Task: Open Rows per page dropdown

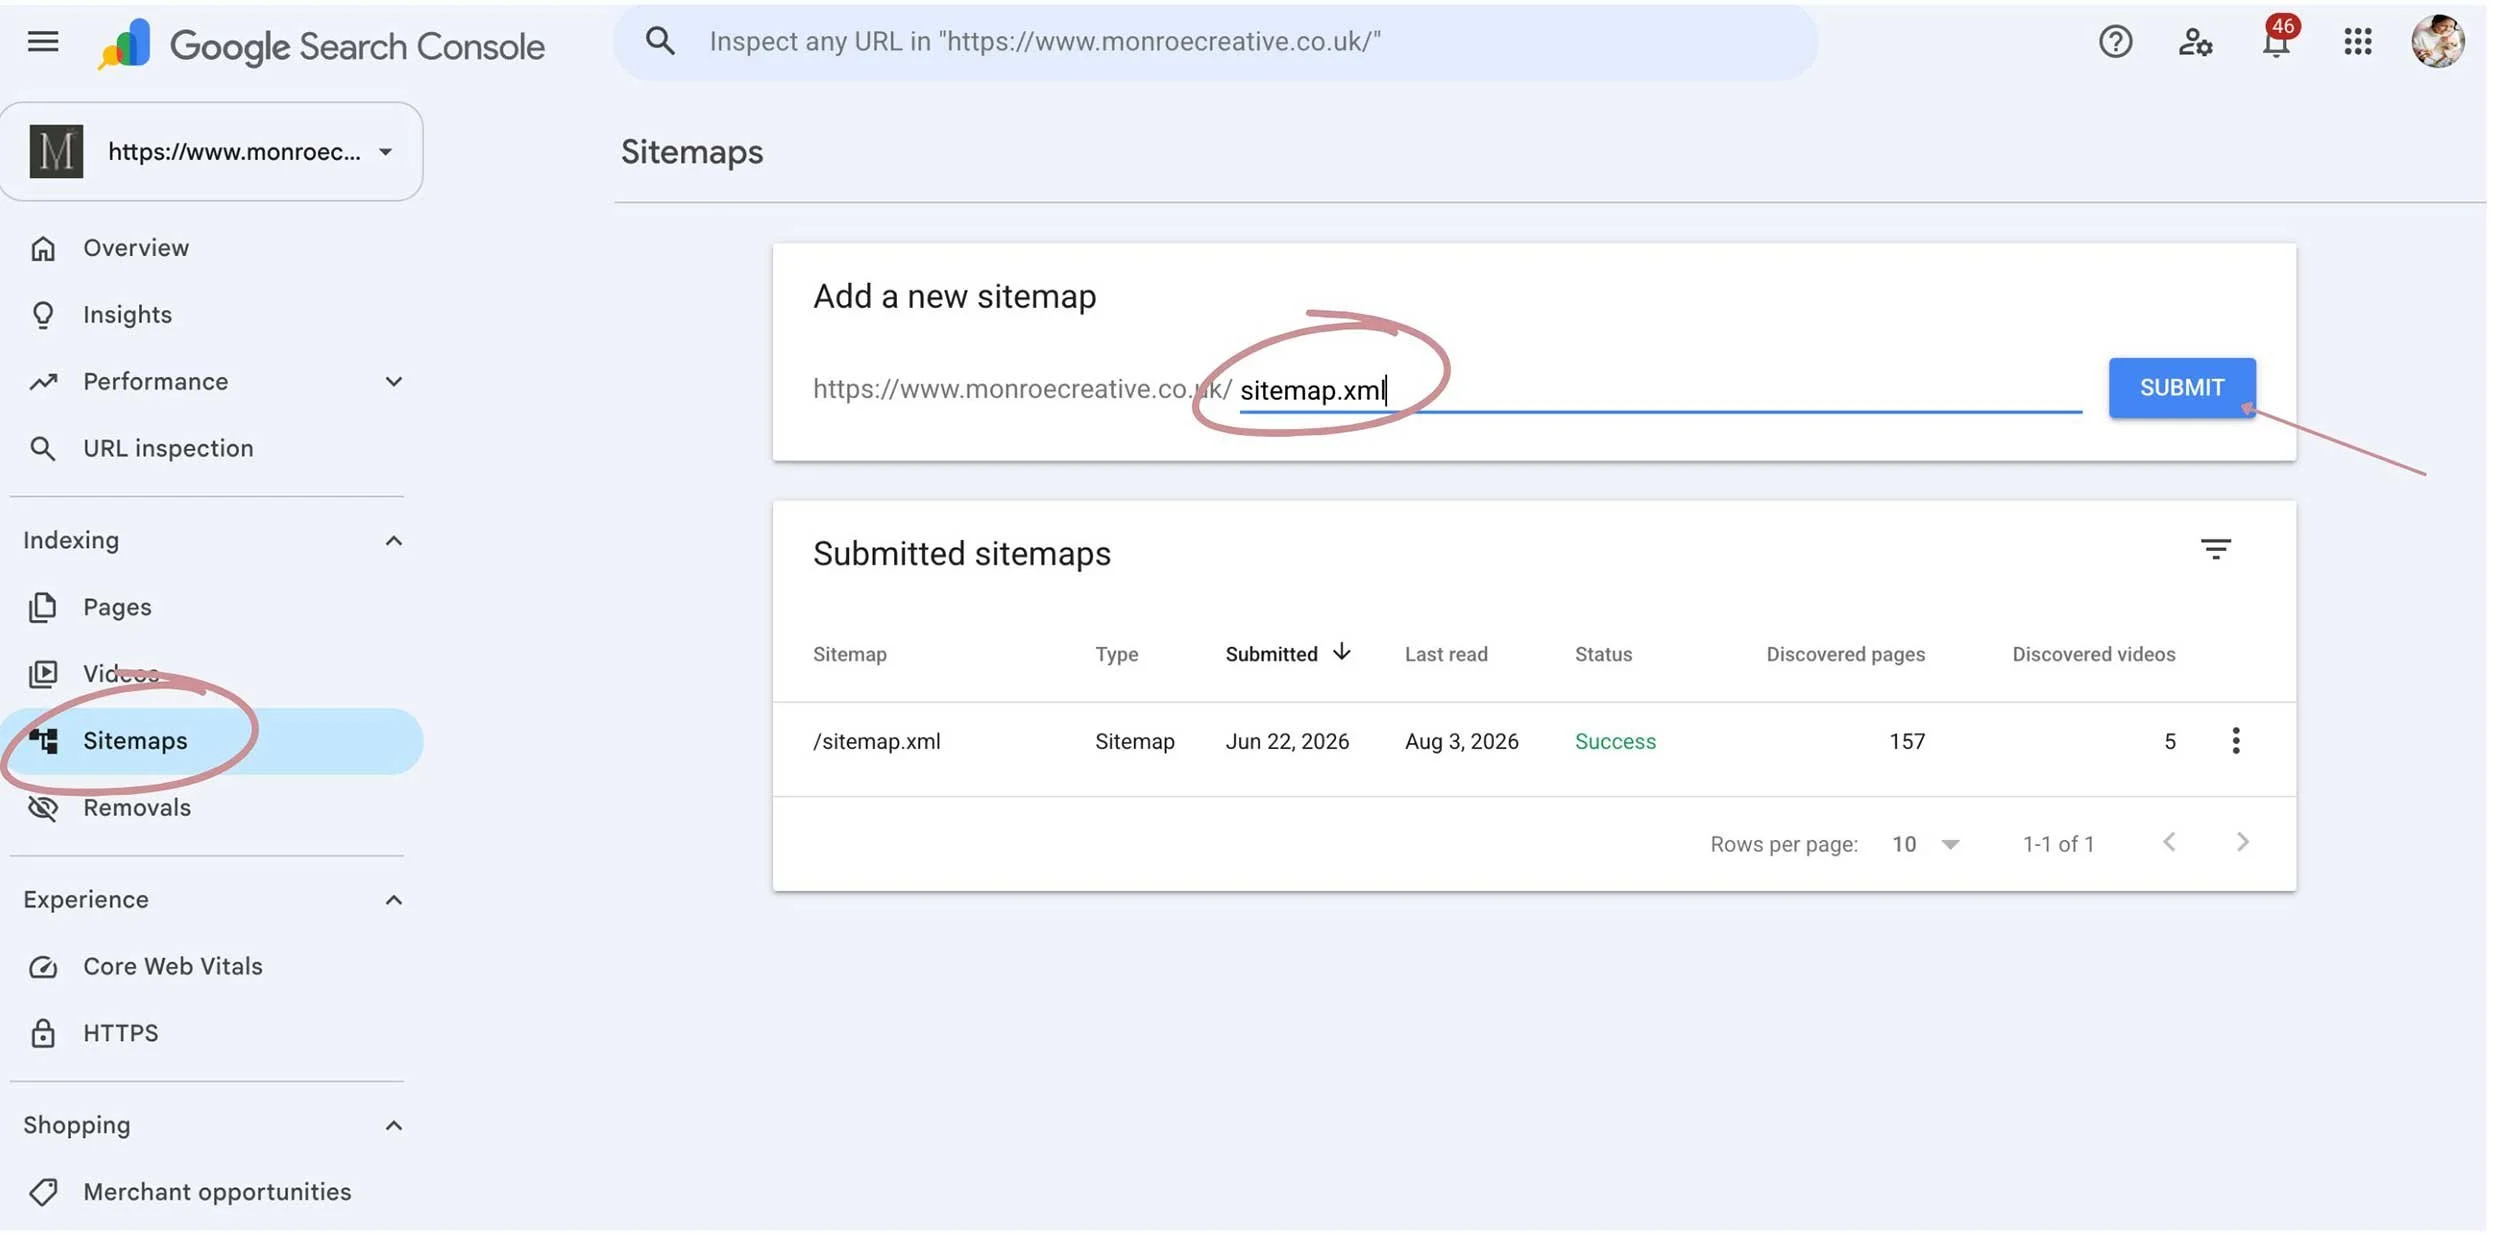Action: 1925,845
